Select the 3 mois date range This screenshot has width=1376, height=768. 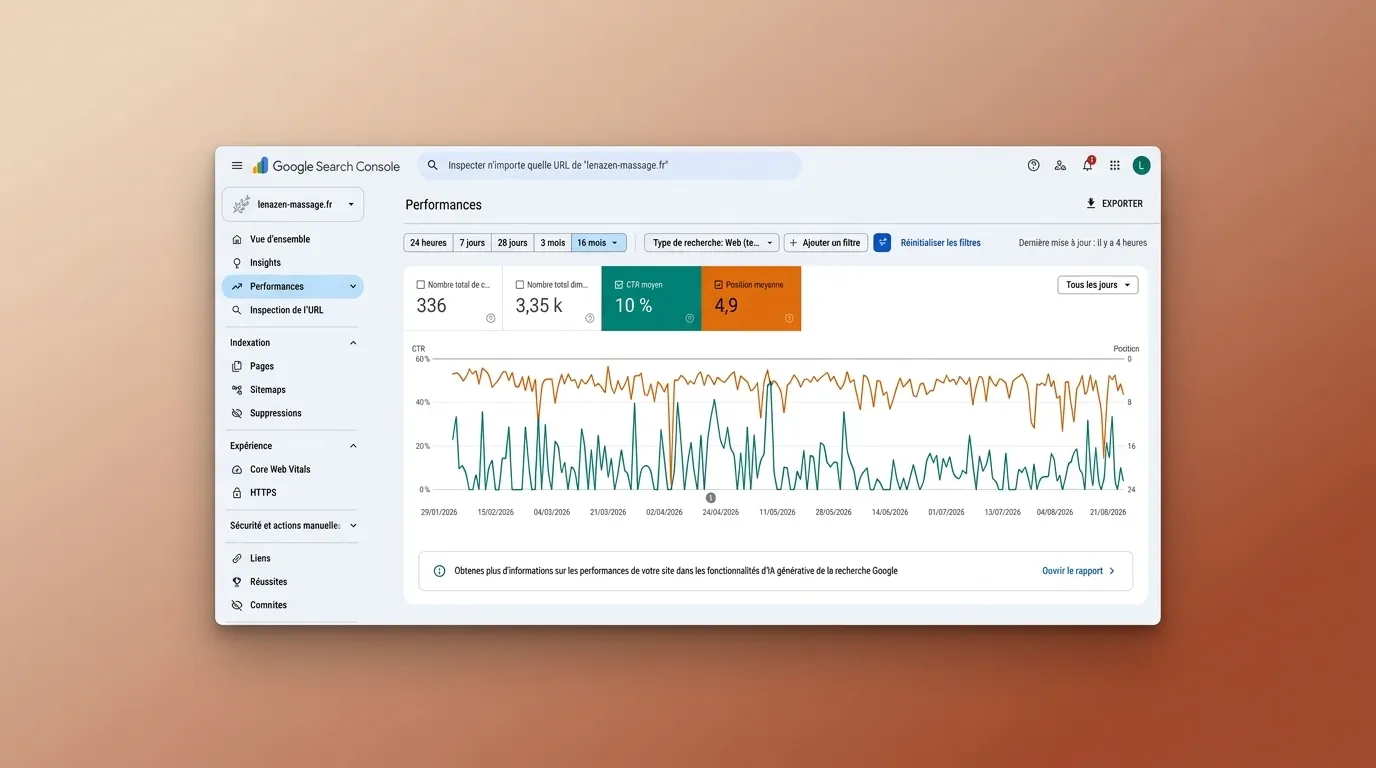553,243
